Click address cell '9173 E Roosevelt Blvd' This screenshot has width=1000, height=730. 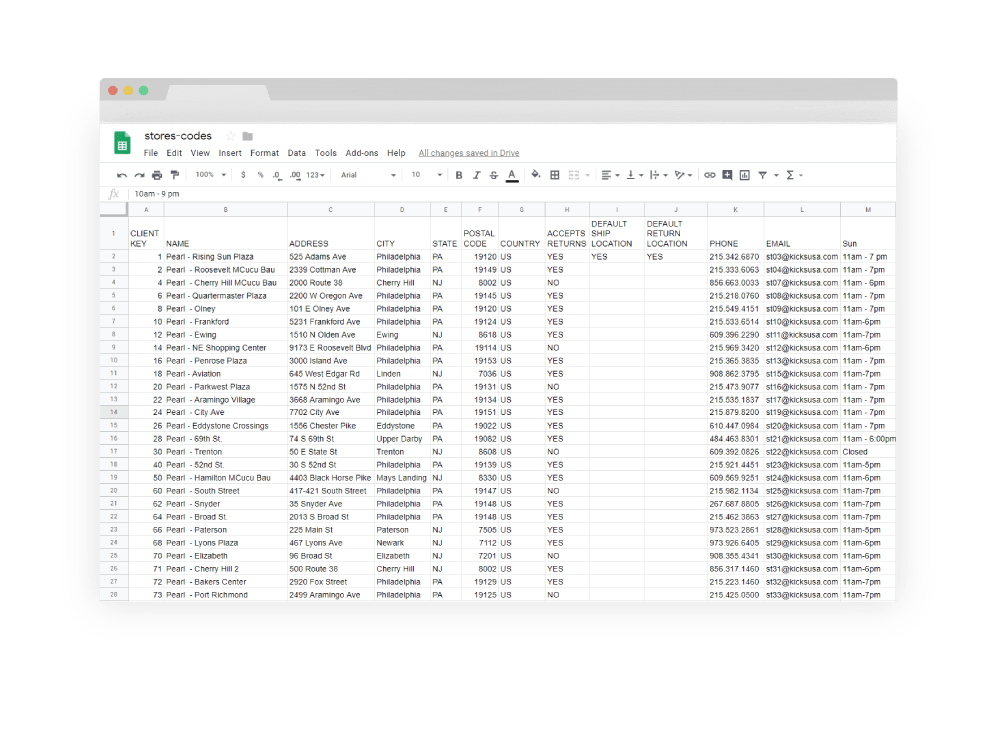coord(330,348)
